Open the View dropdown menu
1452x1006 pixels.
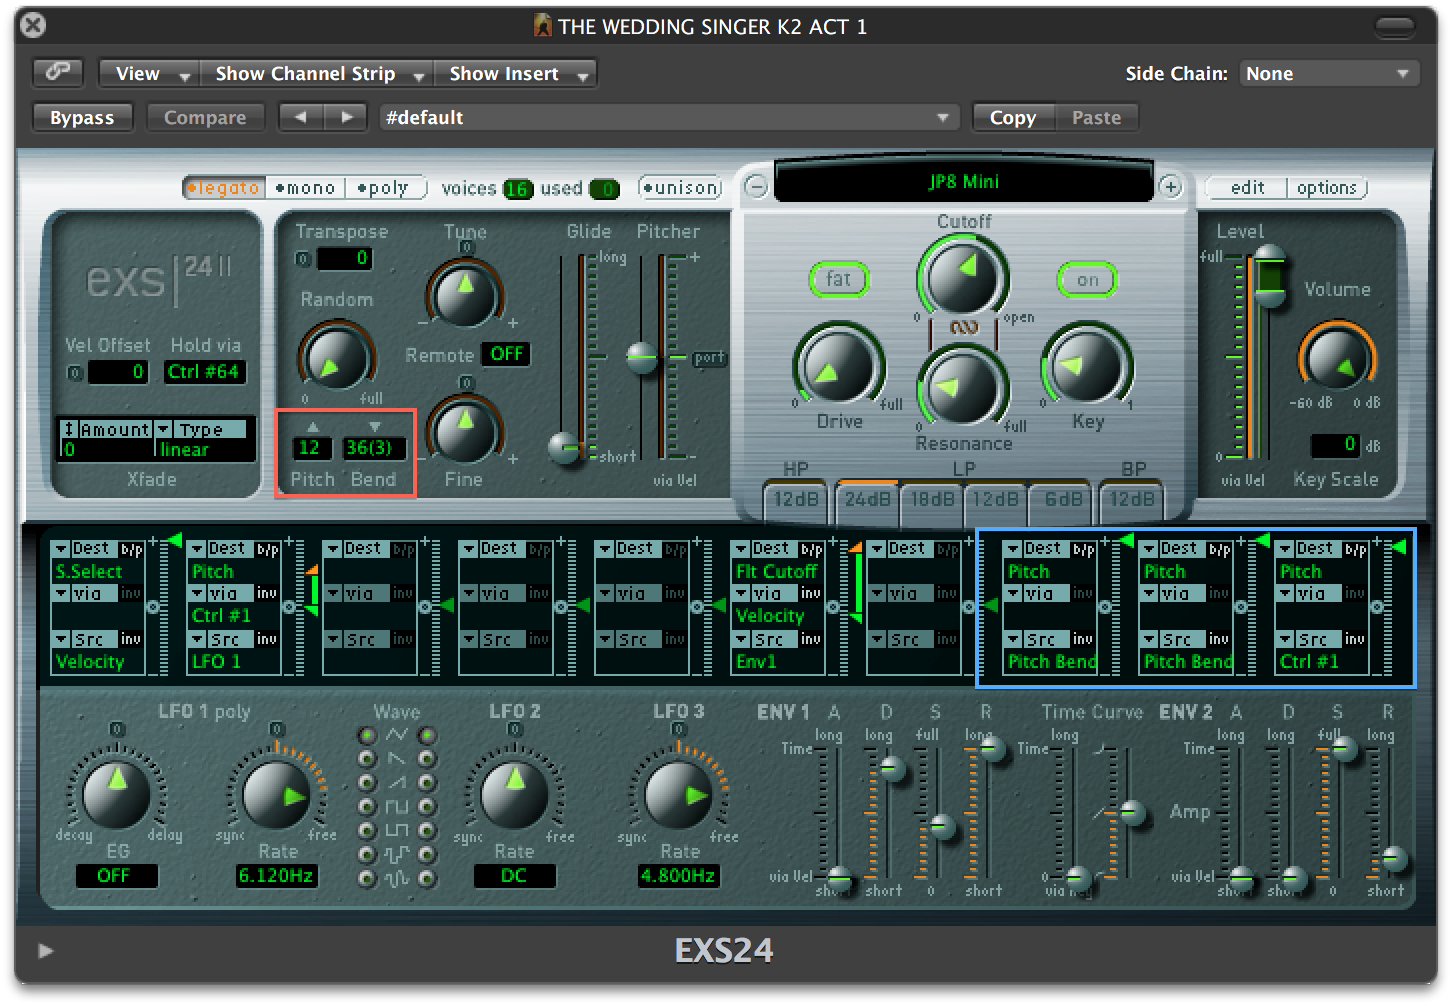(x=148, y=73)
